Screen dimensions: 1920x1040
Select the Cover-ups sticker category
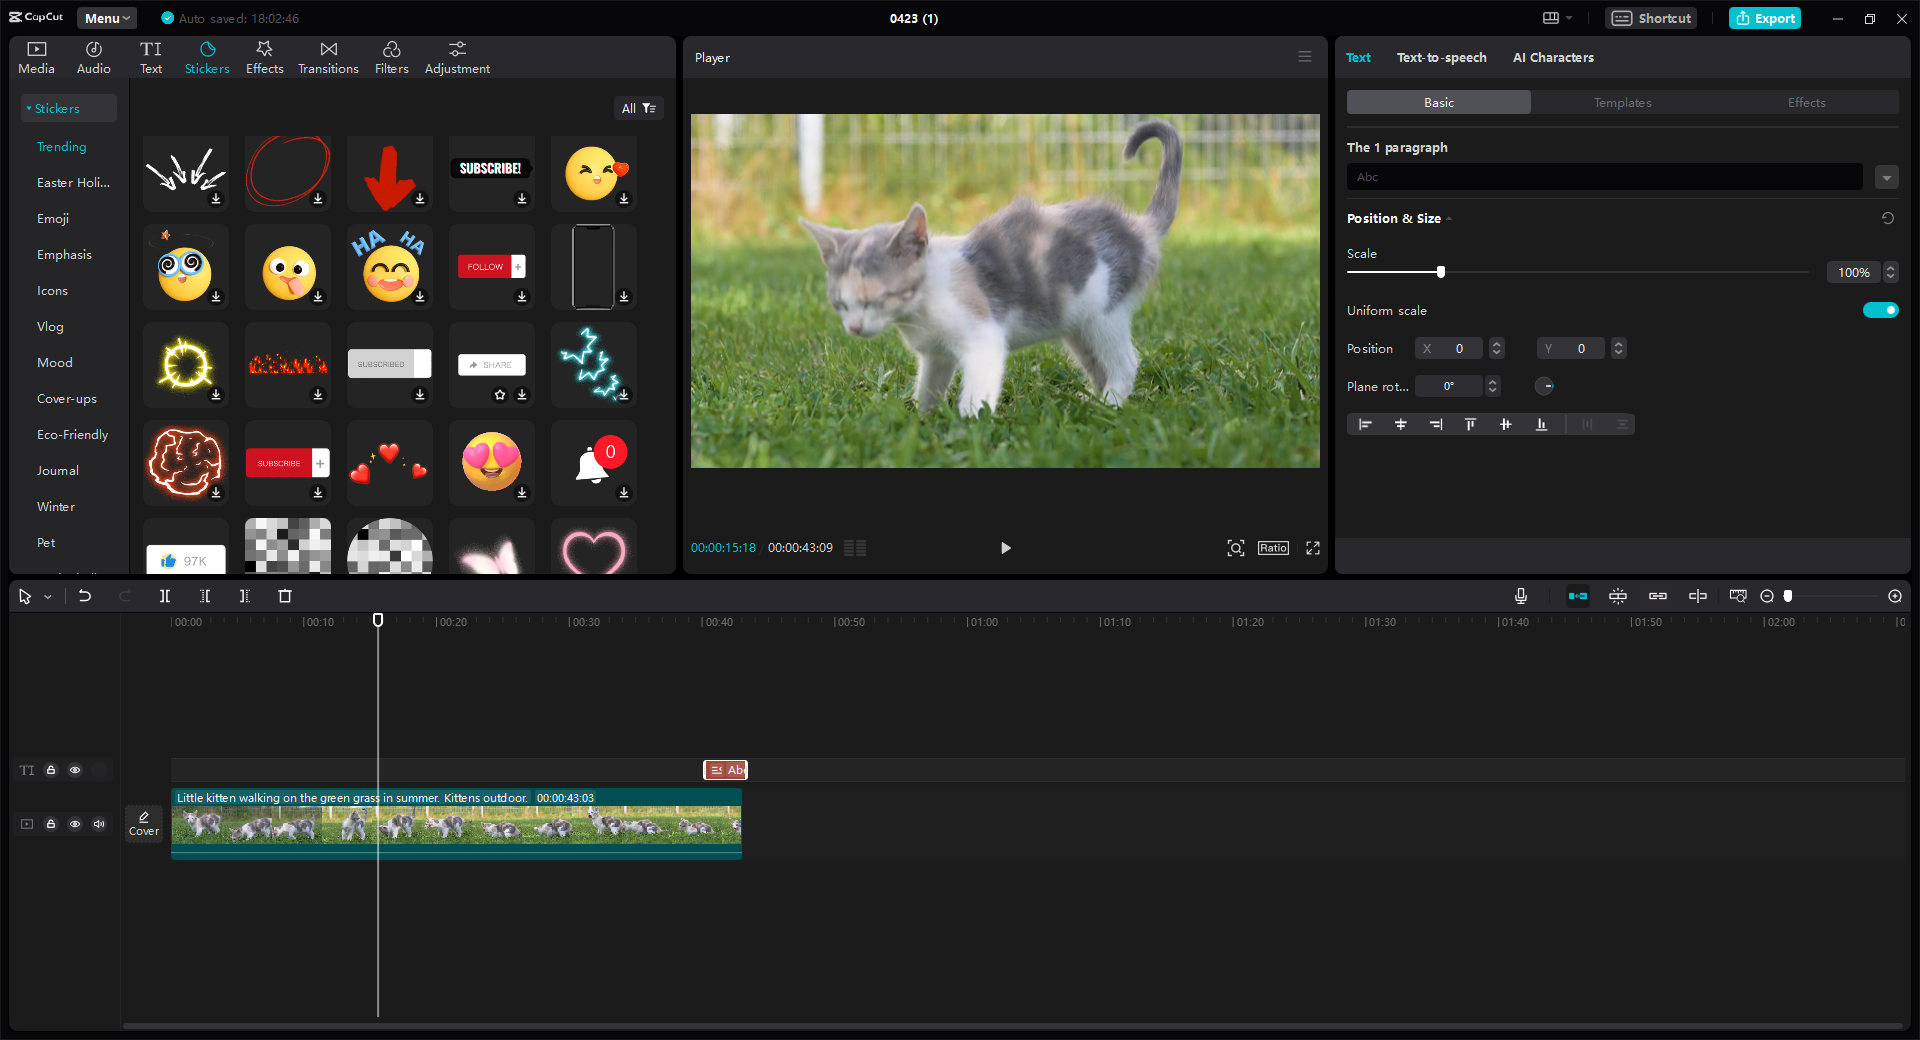67,398
